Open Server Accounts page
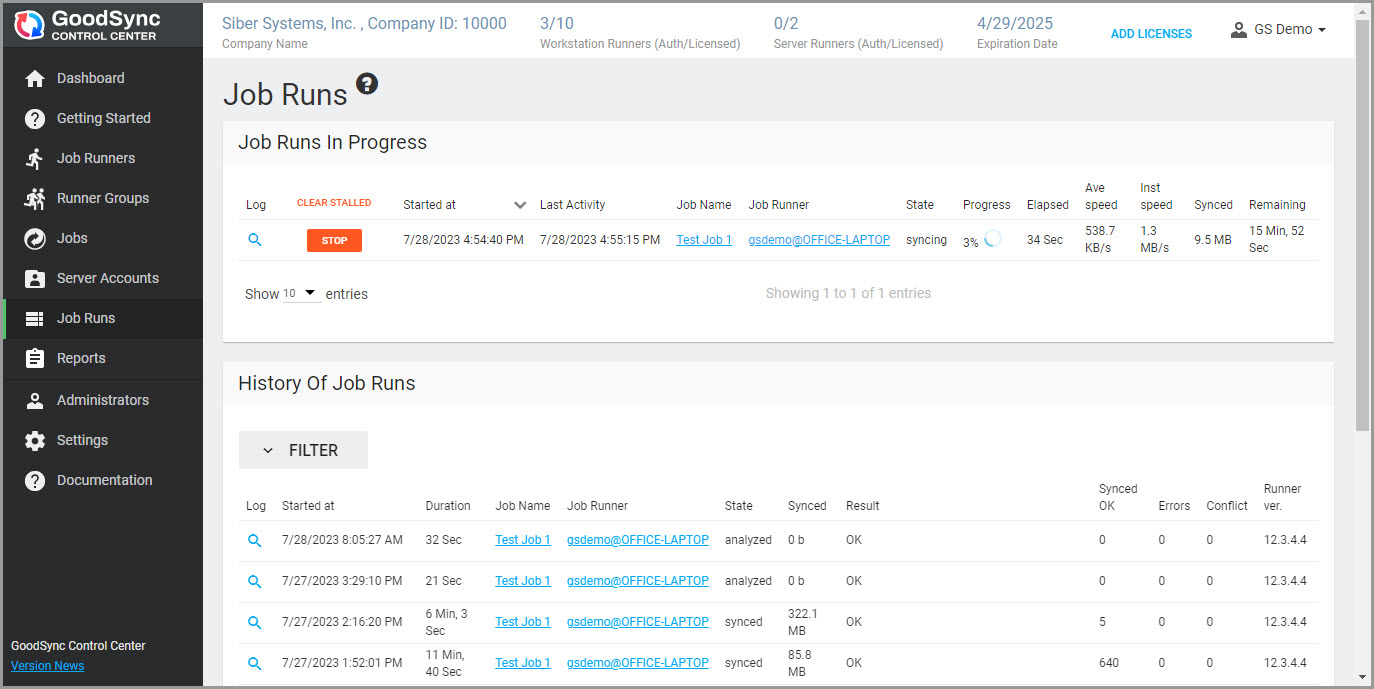Viewport: 1374px width, 689px height. [x=107, y=278]
